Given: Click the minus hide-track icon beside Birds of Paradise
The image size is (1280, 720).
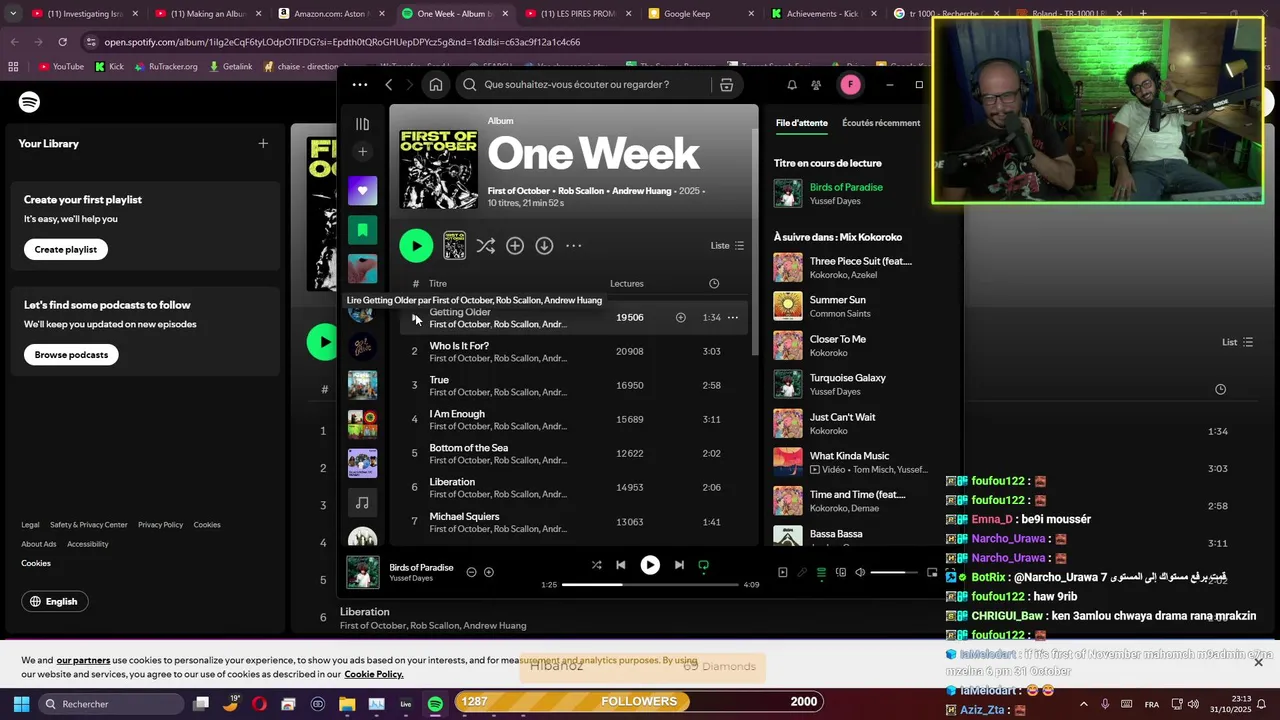Looking at the screenshot, I should pyautogui.click(x=472, y=572).
